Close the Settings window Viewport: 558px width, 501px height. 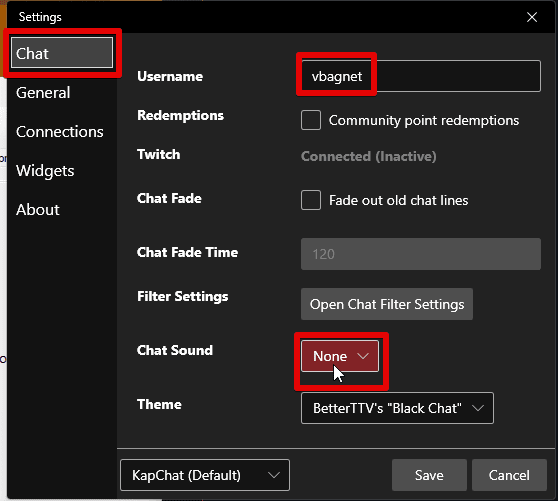(532, 17)
